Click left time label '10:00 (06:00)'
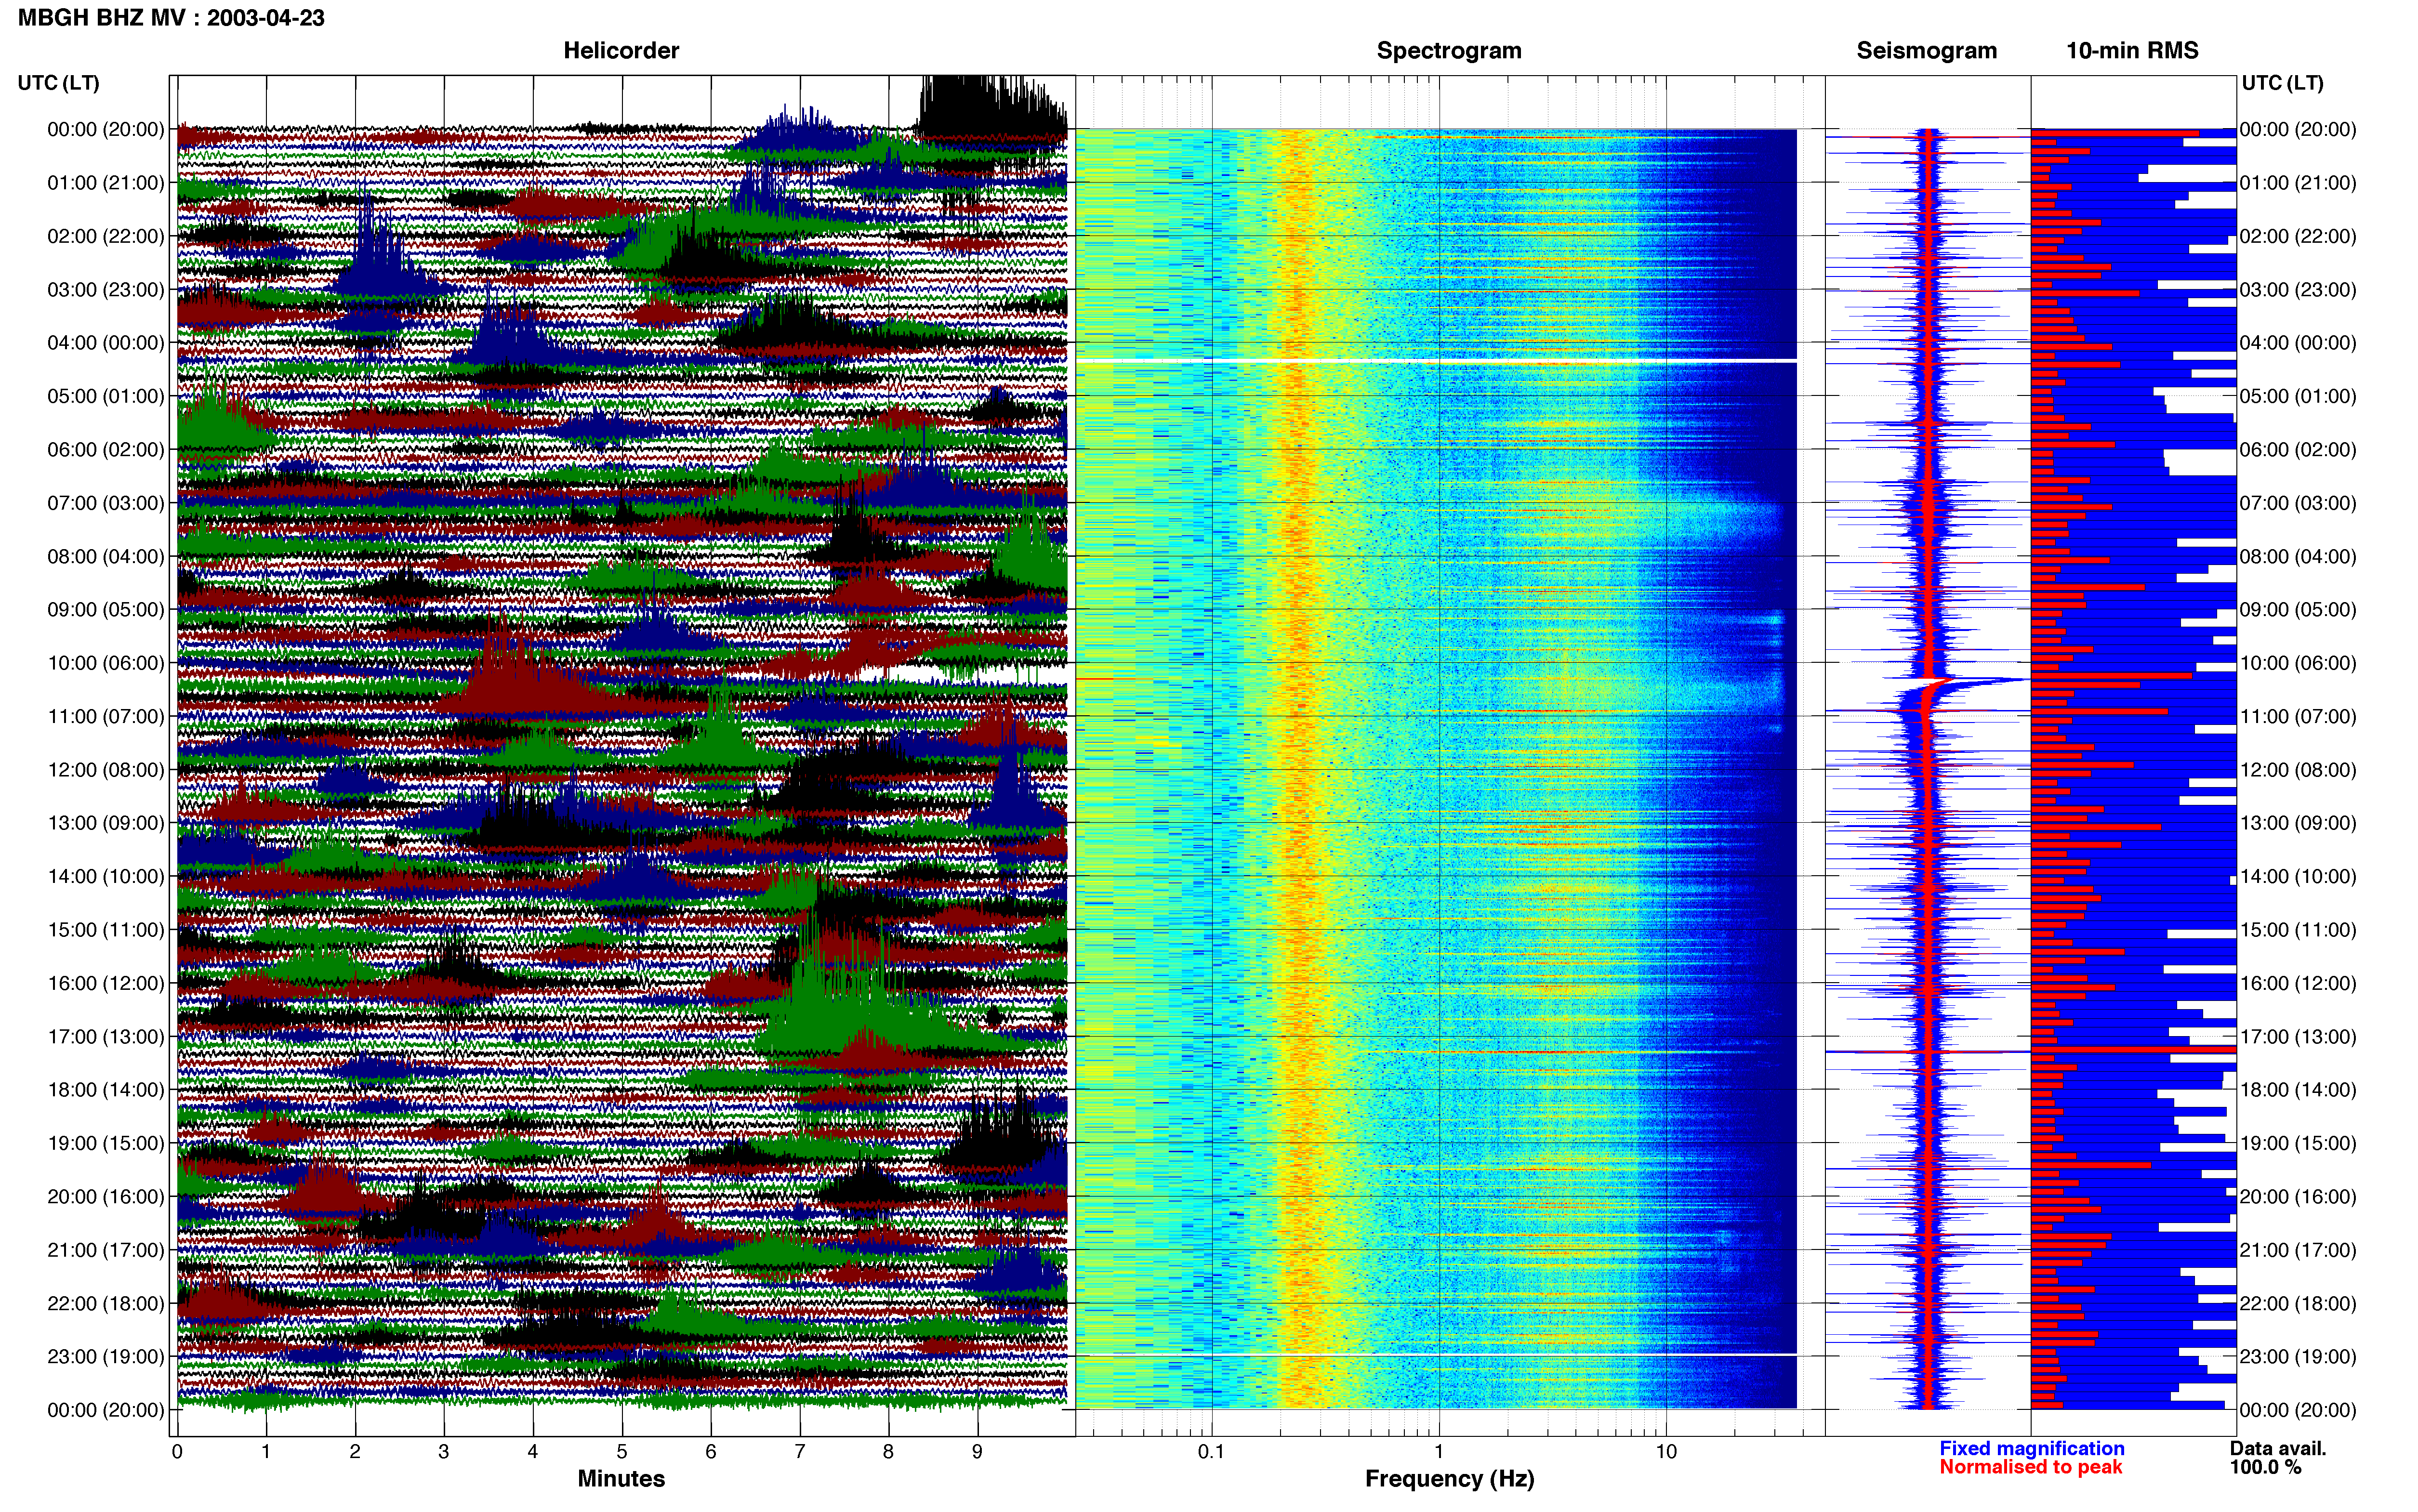The height and width of the screenshot is (1512, 2418). [105, 663]
